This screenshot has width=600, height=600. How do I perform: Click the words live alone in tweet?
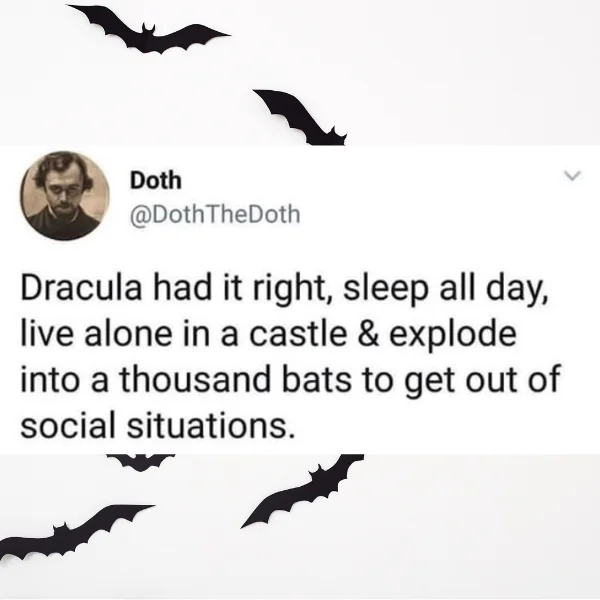click(97, 334)
